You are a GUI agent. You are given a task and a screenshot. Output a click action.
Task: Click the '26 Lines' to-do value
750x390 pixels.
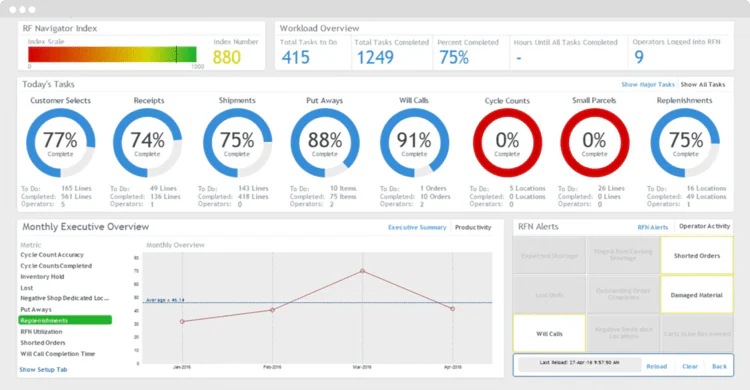(x=611, y=189)
